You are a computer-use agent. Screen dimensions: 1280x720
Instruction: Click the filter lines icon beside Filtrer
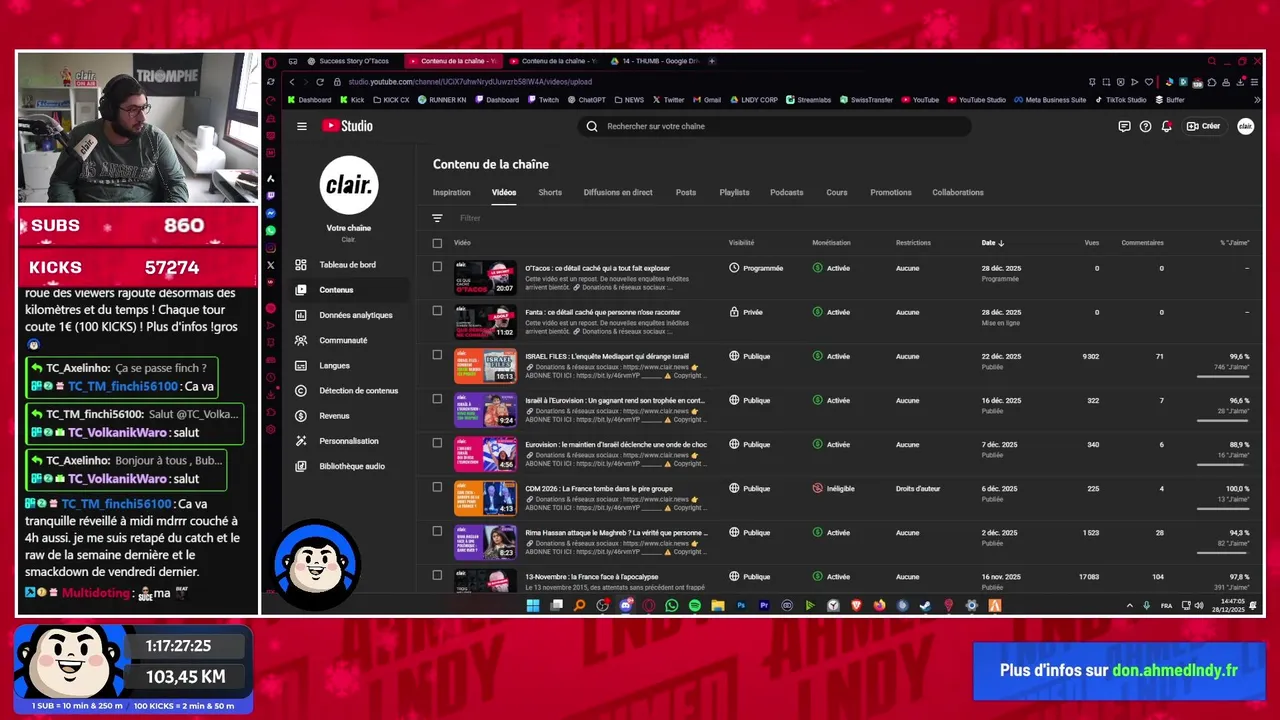click(x=437, y=218)
